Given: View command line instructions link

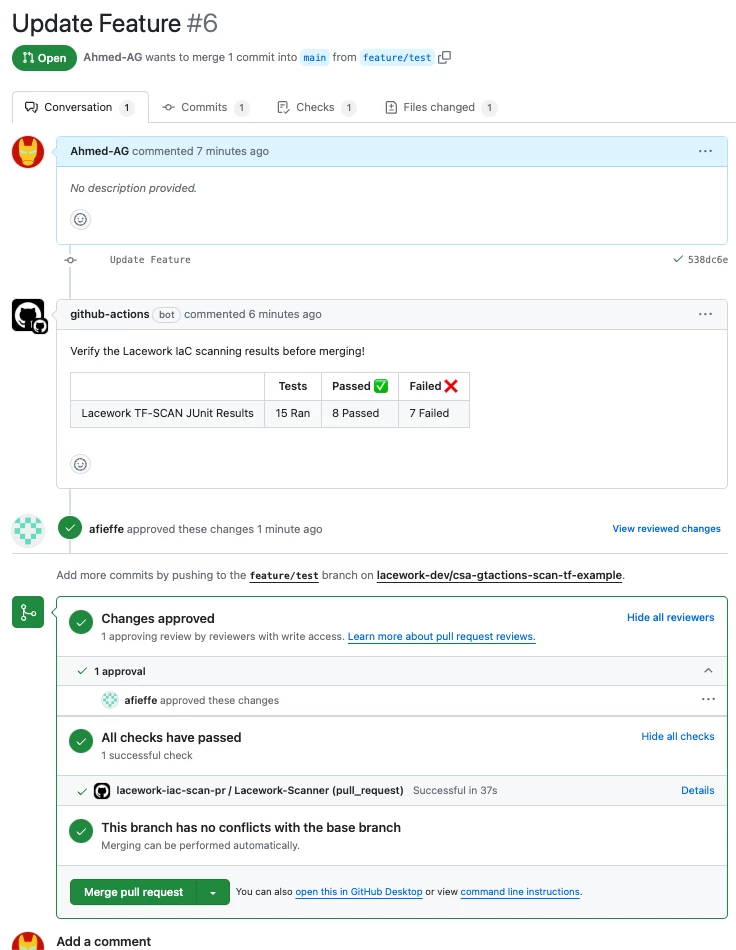Looking at the screenshot, I should point(520,892).
